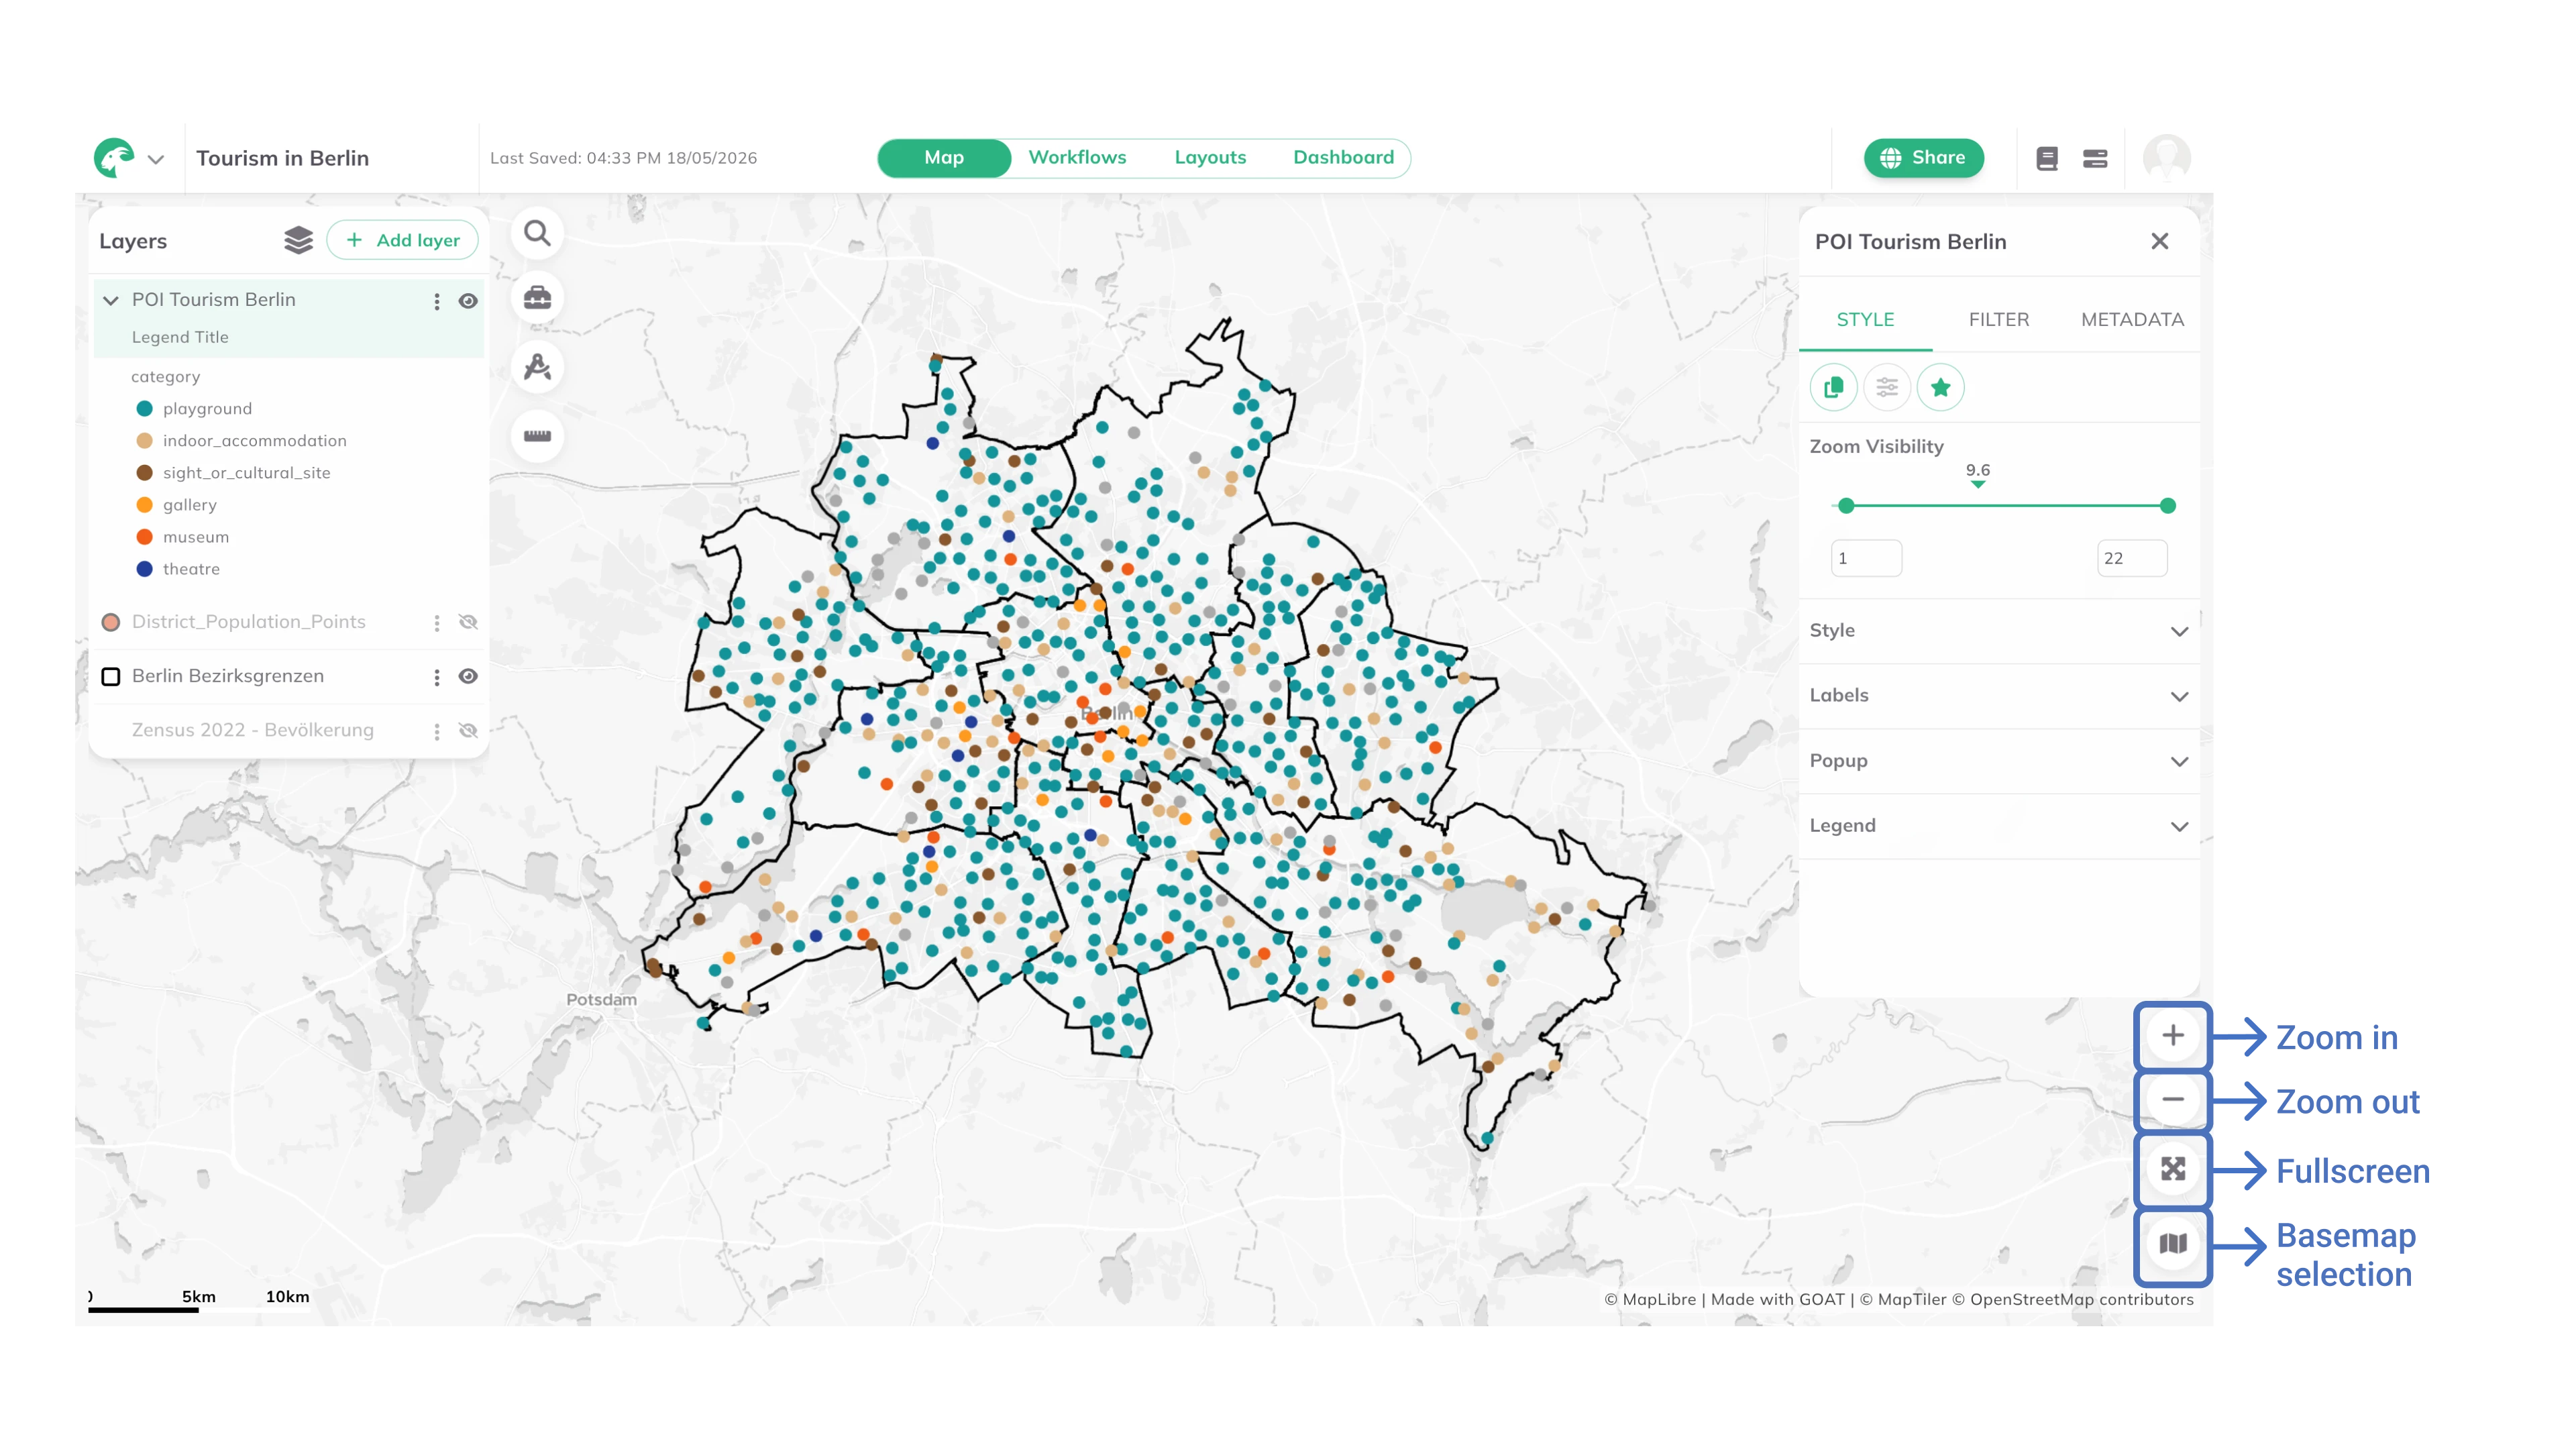
Task: Click the Last Saved timestamp text
Action: click(x=623, y=158)
